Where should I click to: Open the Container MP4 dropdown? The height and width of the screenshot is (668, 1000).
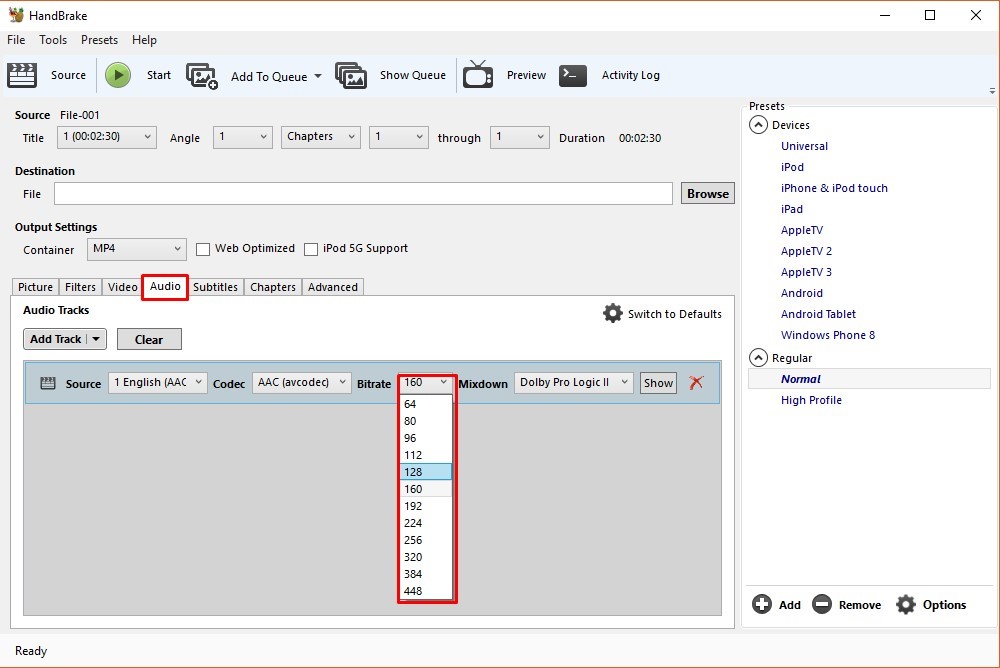click(136, 249)
